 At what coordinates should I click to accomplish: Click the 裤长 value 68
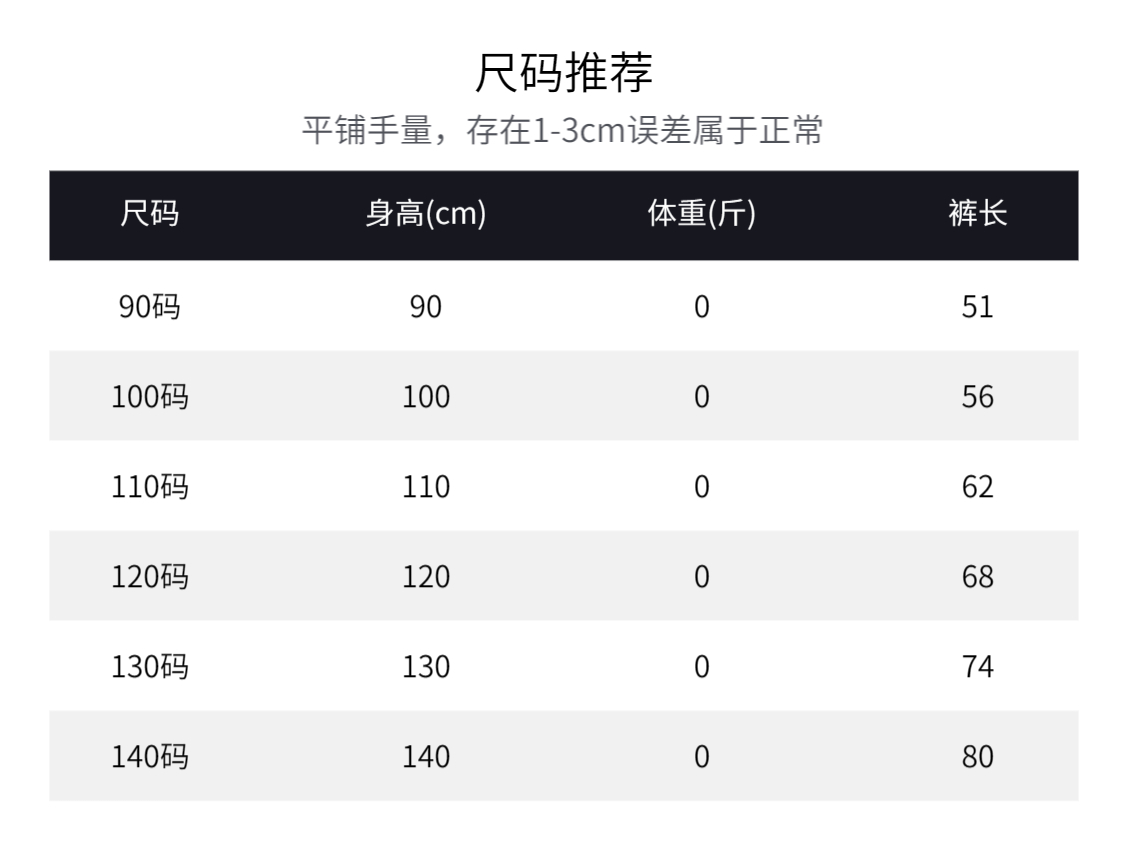(977, 576)
